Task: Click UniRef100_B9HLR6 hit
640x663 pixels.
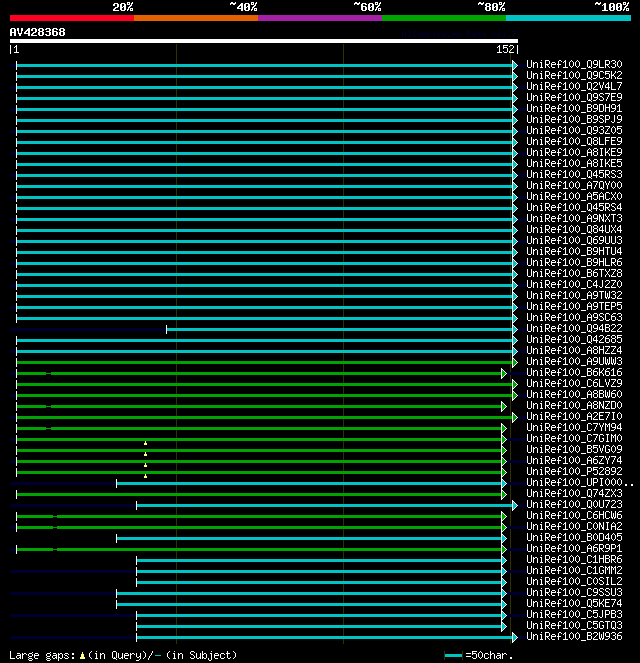Action: click(574, 263)
